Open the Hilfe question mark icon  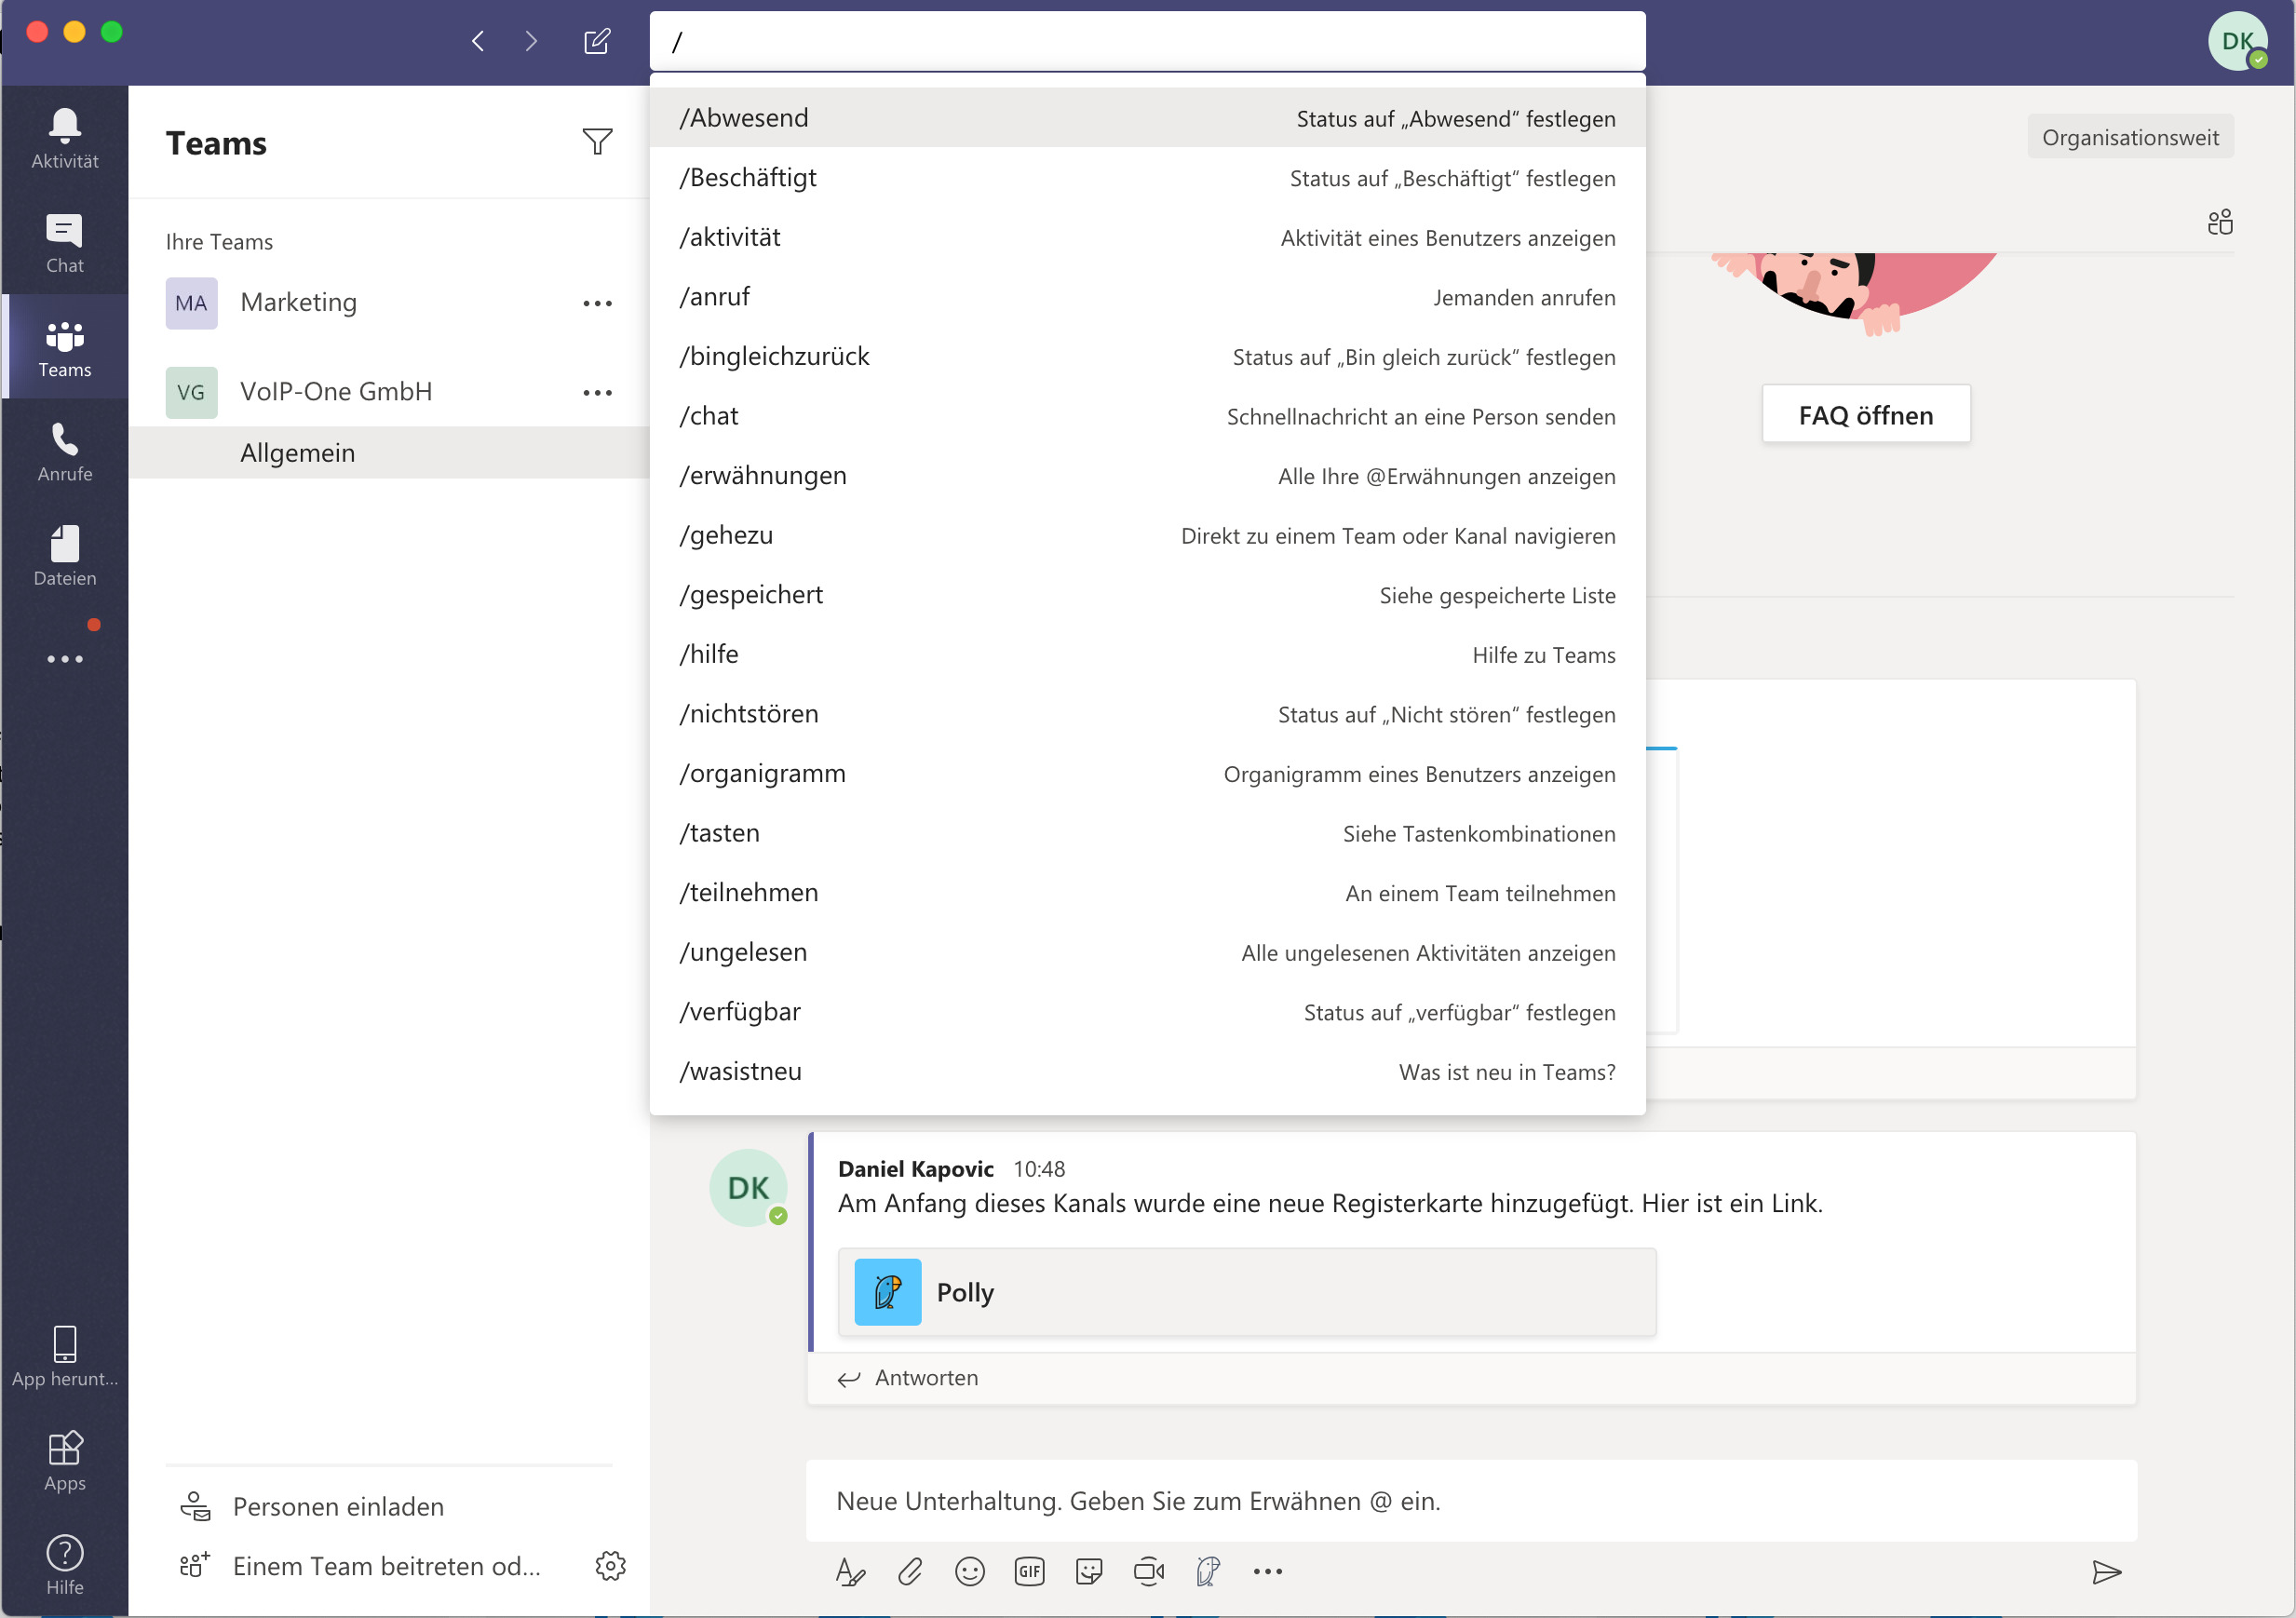click(65, 1564)
